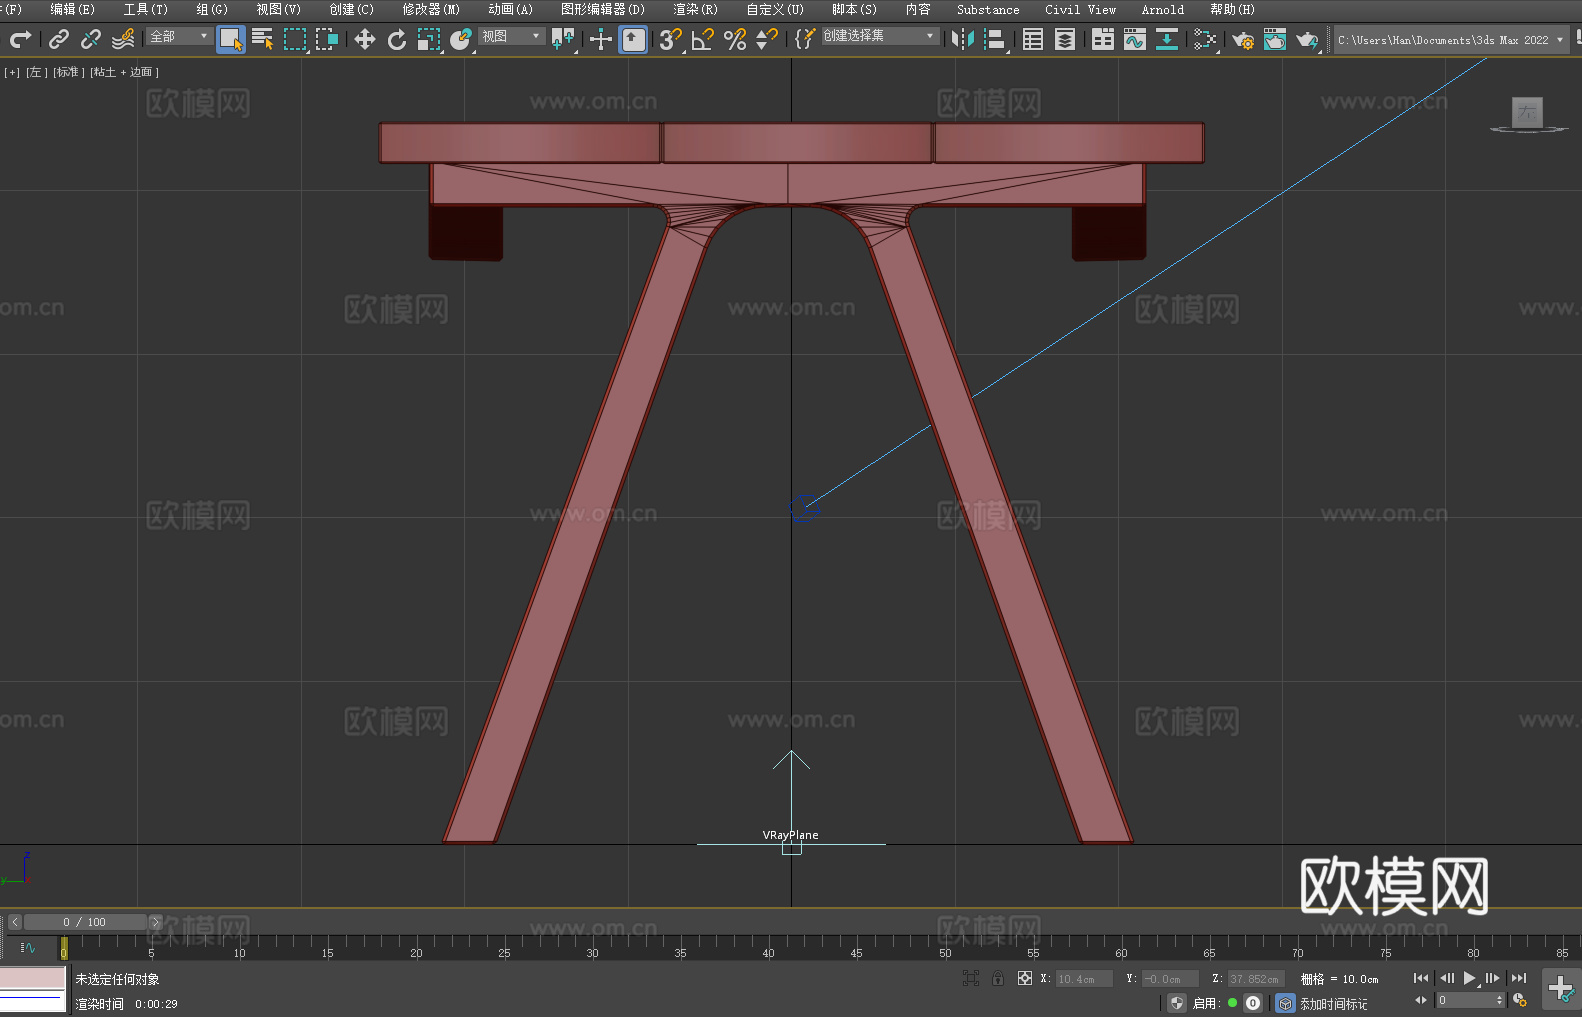Choose the Select Object arrow tool
1582x1017 pixels.
point(231,39)
